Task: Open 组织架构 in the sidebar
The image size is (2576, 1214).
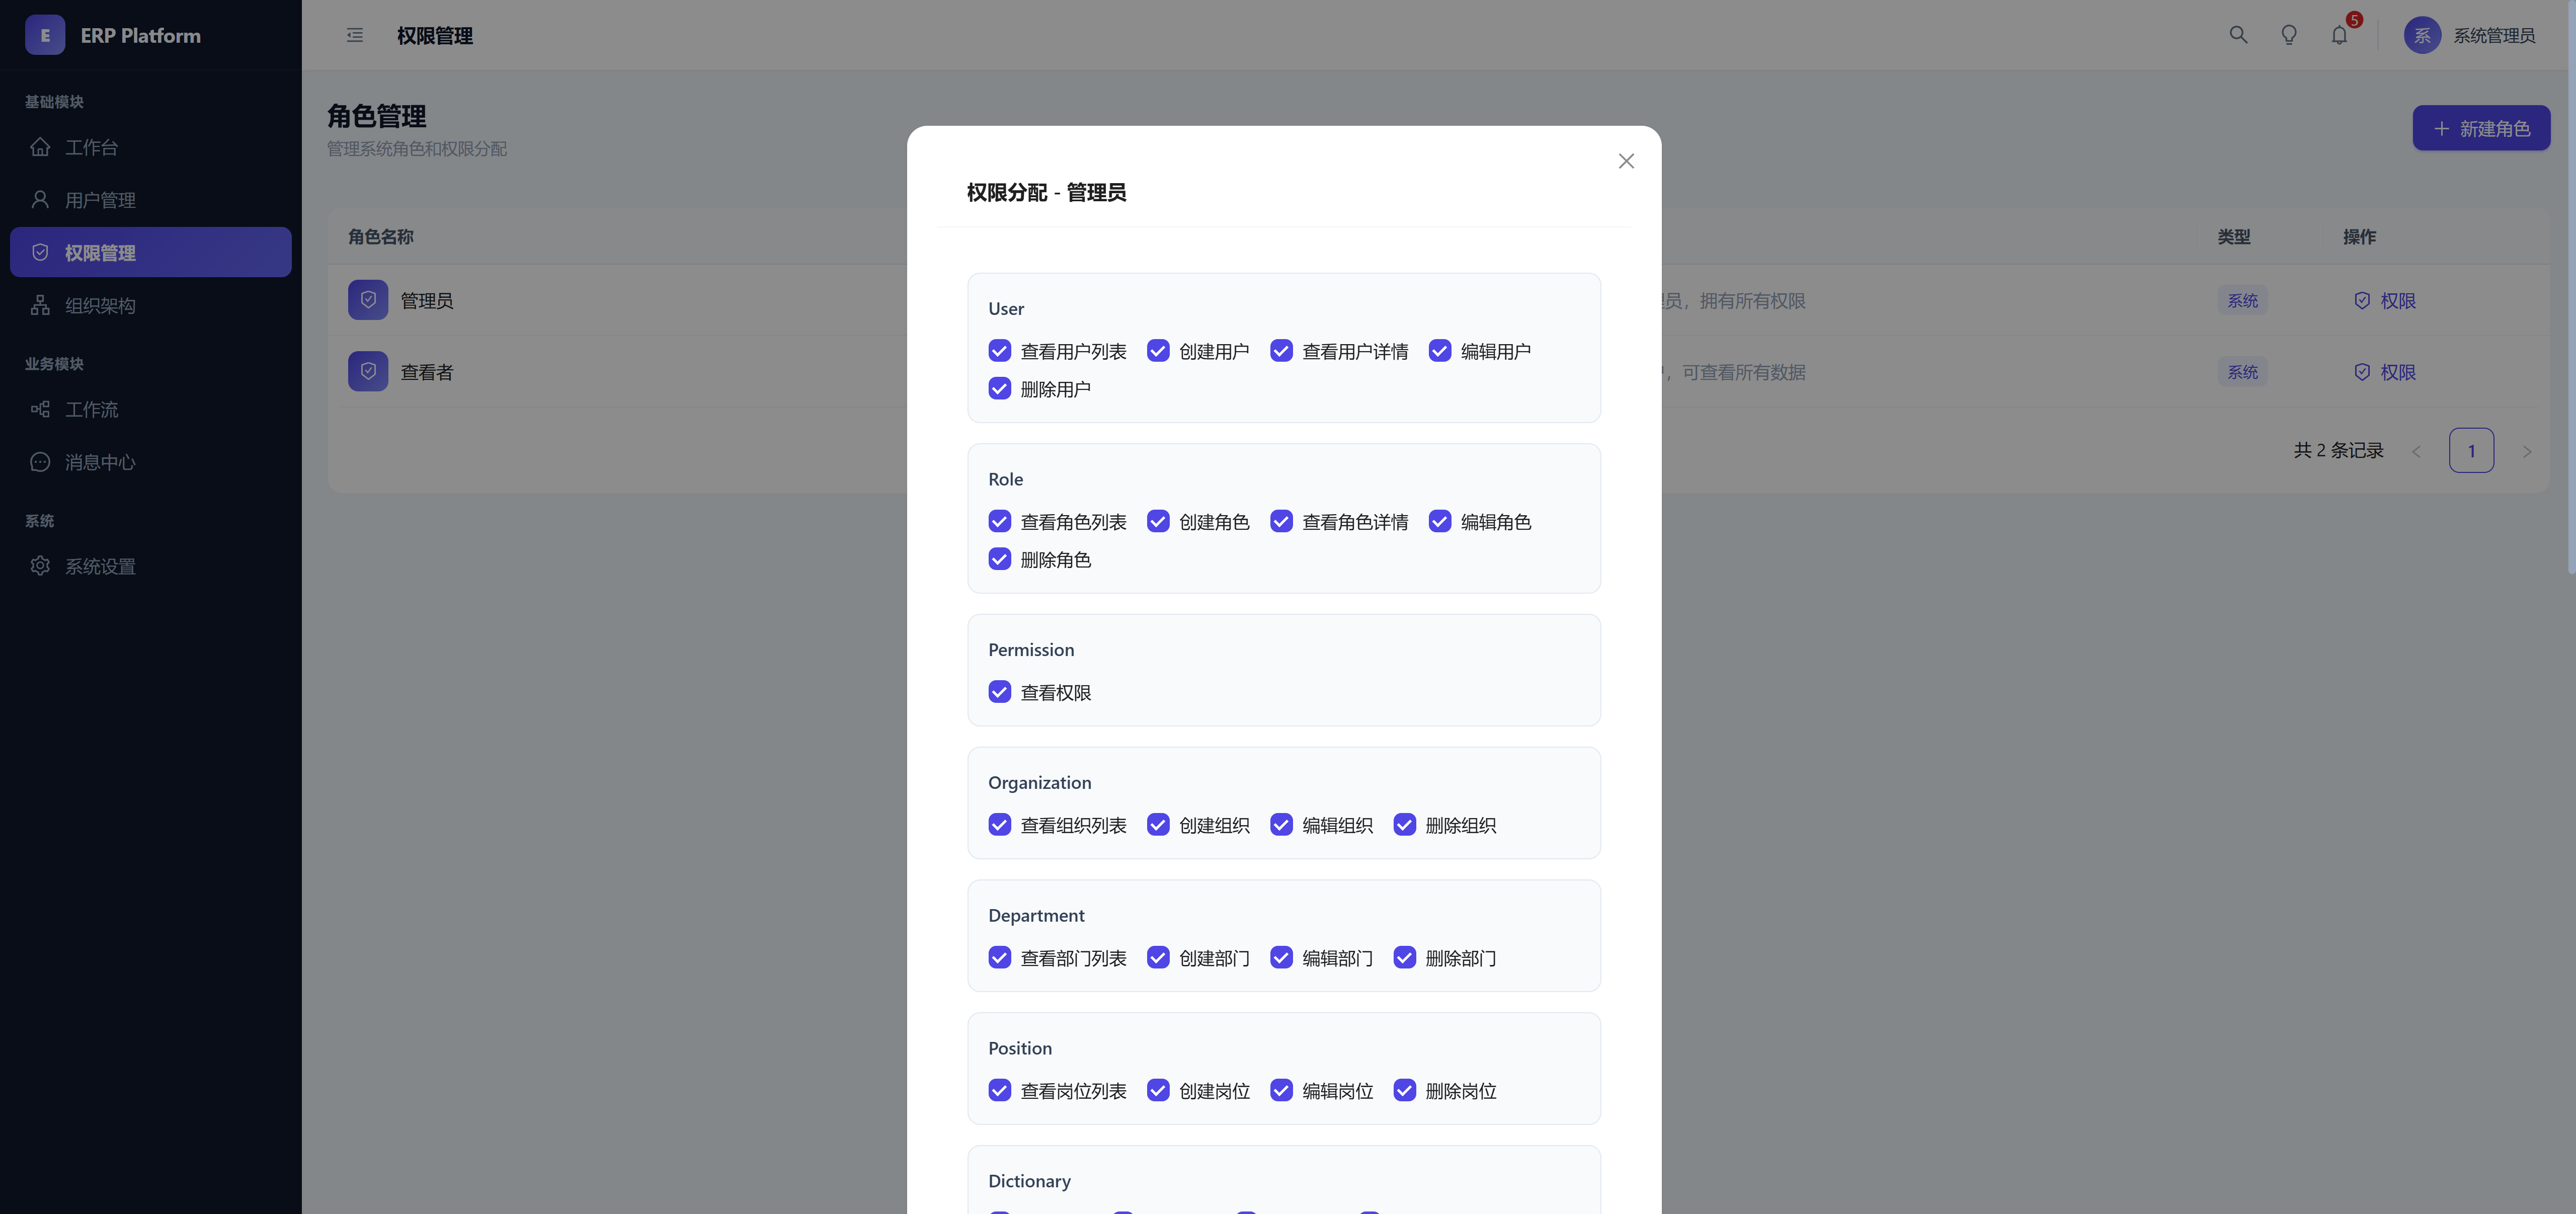Action: (x=100, y=305)
